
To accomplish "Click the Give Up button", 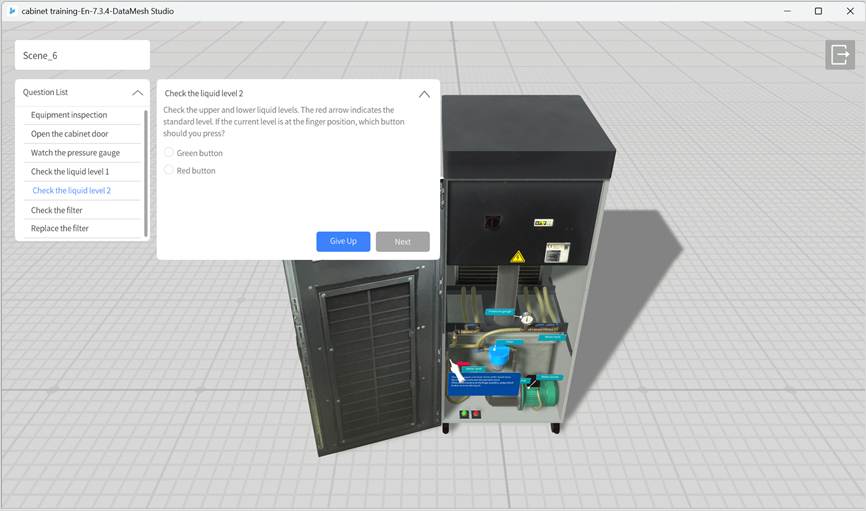I will [343, 242].
